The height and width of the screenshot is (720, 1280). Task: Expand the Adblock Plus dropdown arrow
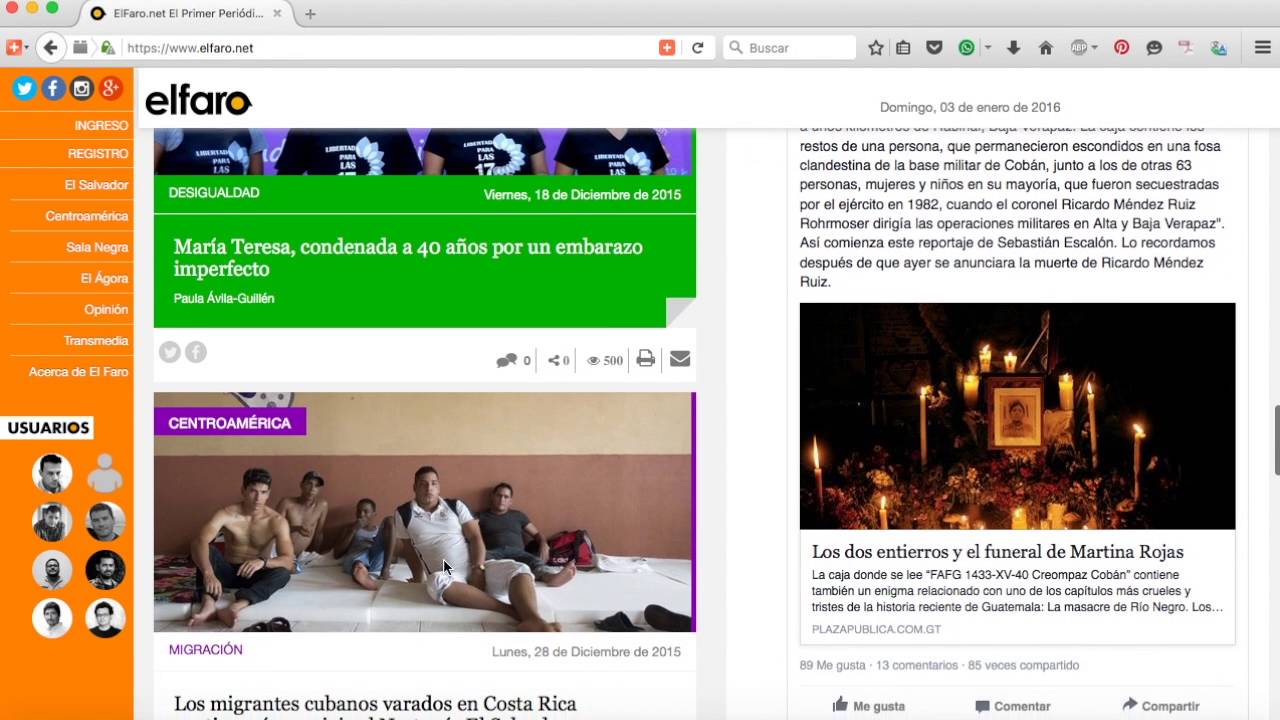(x=1094, y=47)
